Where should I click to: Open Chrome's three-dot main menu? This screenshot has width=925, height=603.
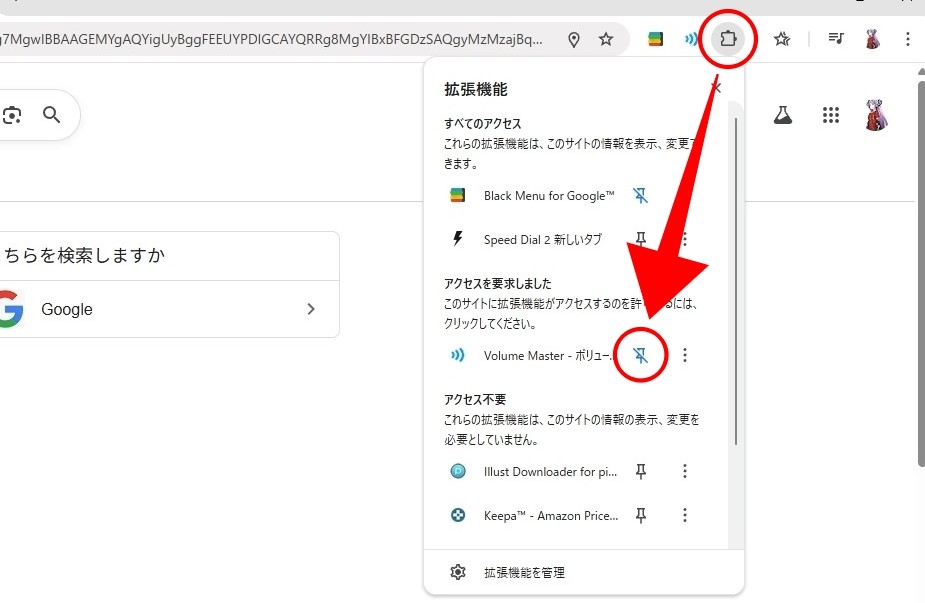pyautogui.click(x=908, y=39)
